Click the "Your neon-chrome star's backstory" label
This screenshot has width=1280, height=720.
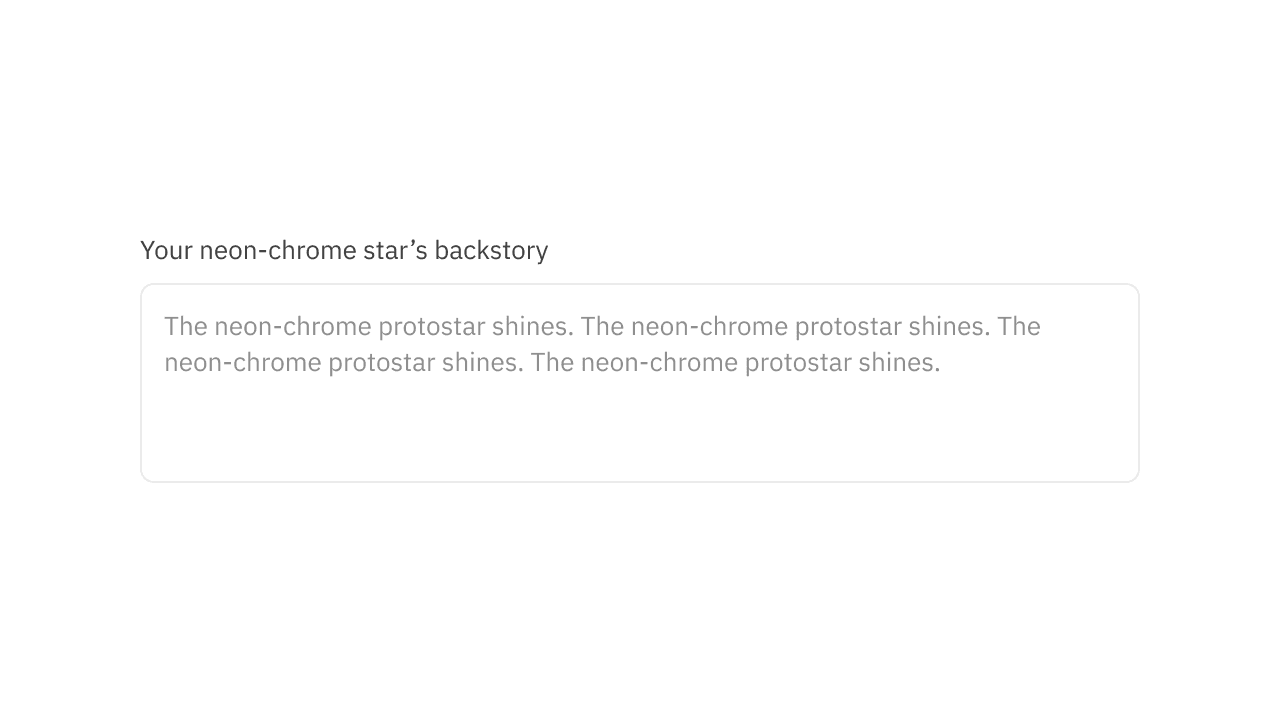(x=344, y=250)
